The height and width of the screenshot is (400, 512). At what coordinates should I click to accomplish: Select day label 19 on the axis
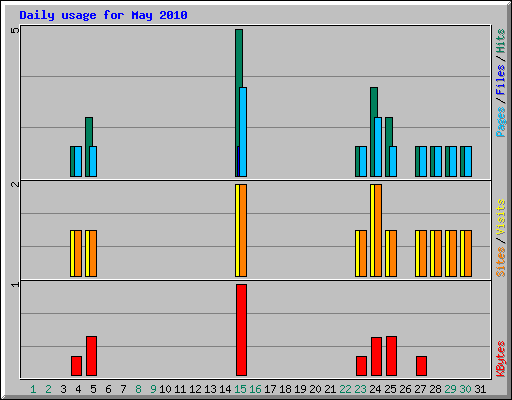[x=300, y=389]
